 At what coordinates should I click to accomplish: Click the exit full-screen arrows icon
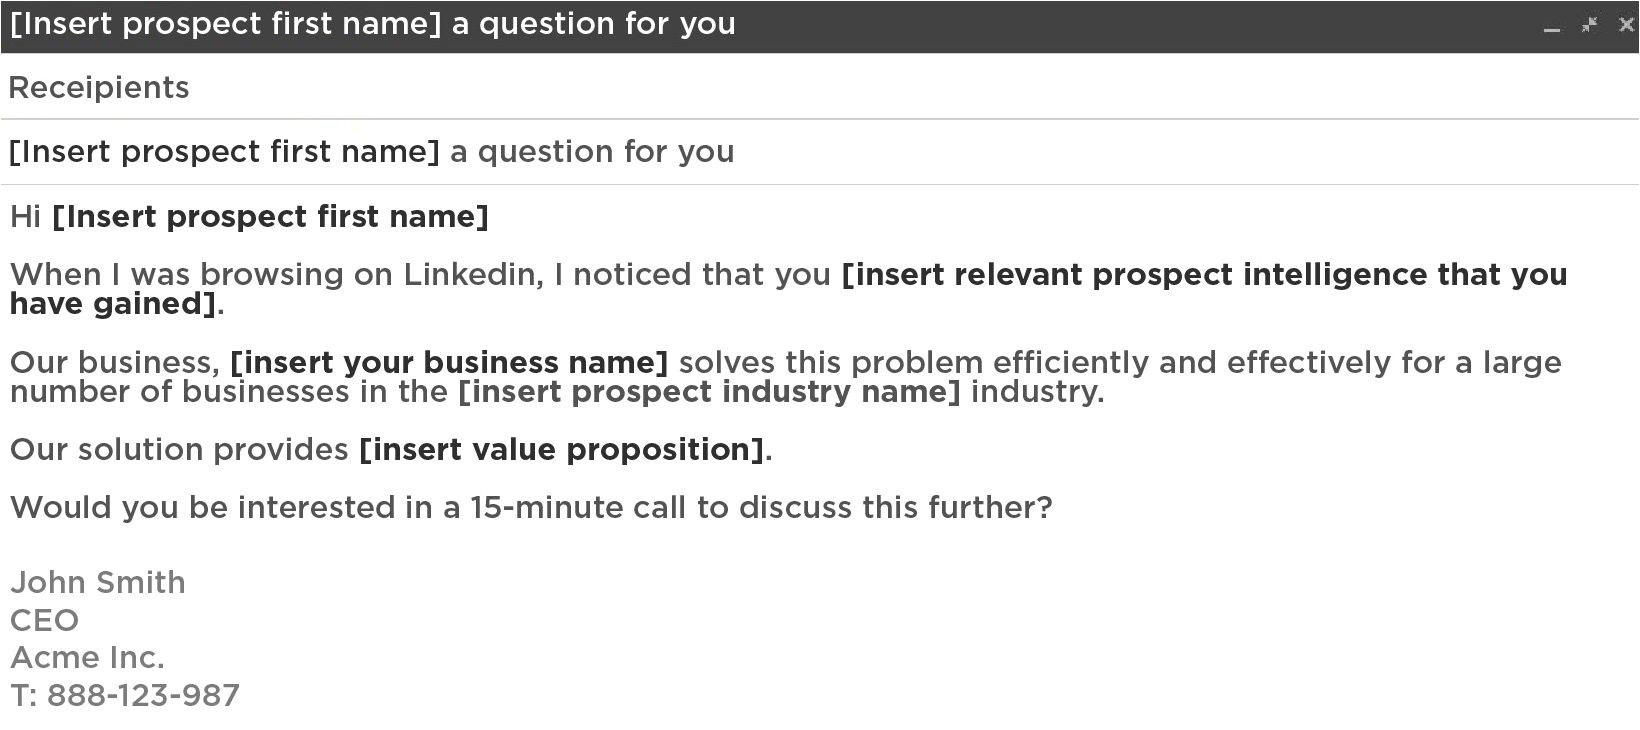[1589, 25]
